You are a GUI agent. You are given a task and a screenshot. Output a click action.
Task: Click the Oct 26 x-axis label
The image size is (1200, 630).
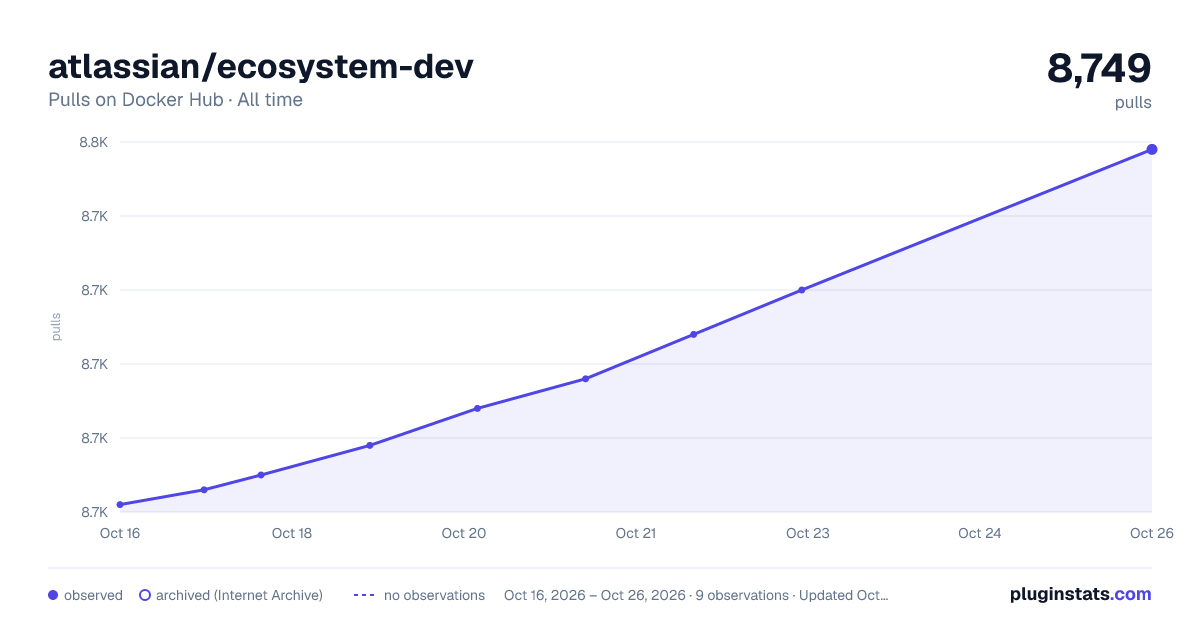coord(1150,533)
